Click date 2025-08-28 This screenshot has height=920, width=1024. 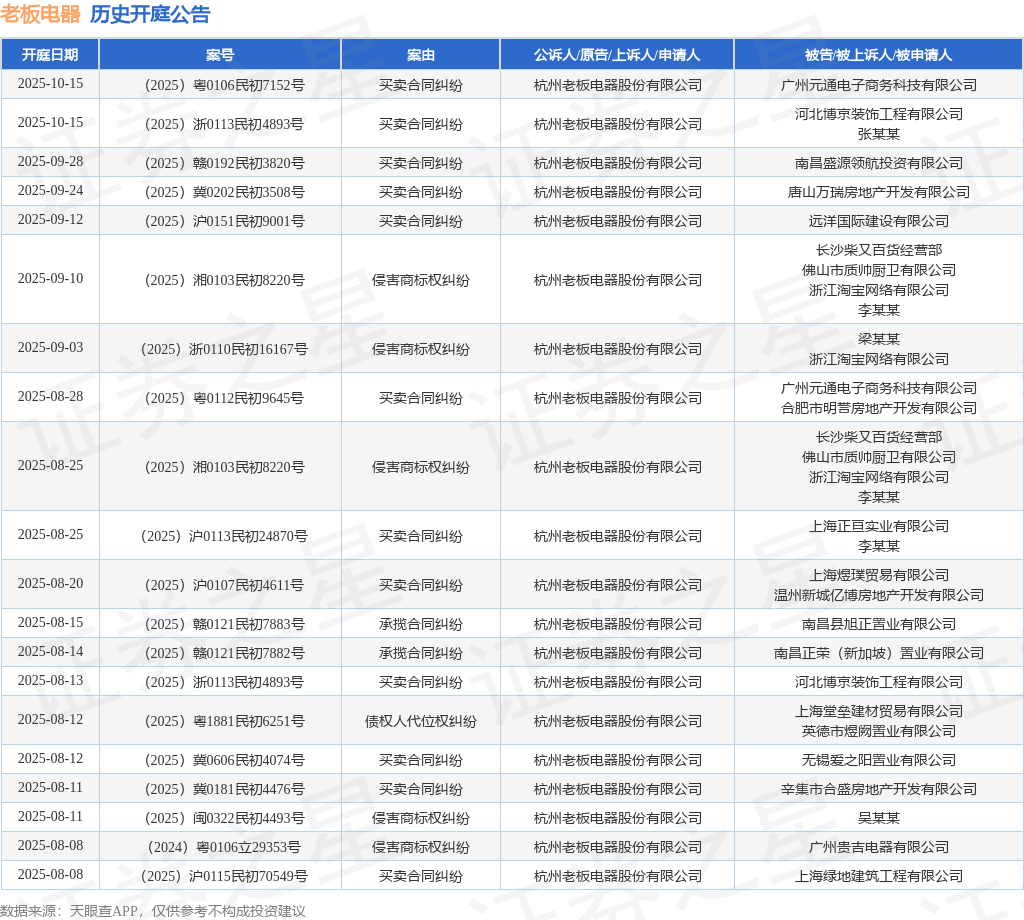pos(50,396)
